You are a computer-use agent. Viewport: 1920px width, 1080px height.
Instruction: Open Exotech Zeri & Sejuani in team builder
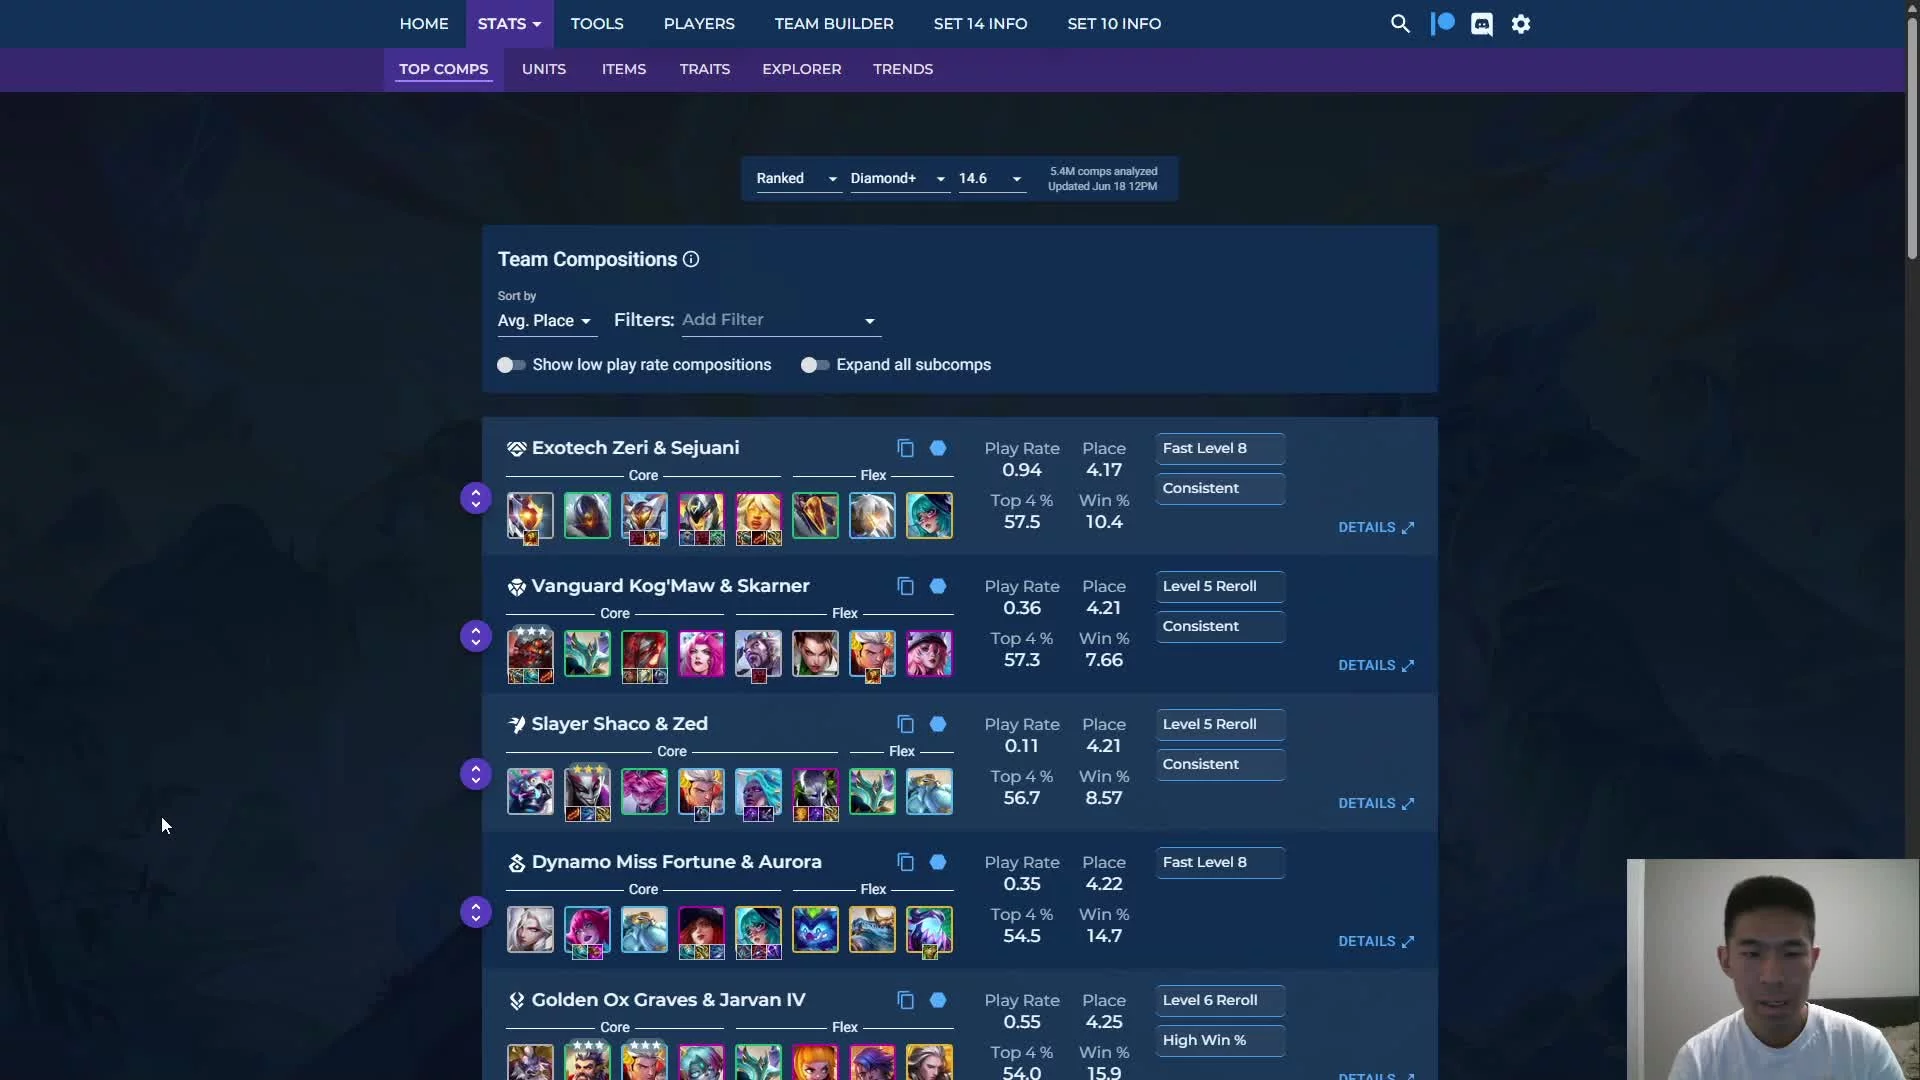coord(938,449)
